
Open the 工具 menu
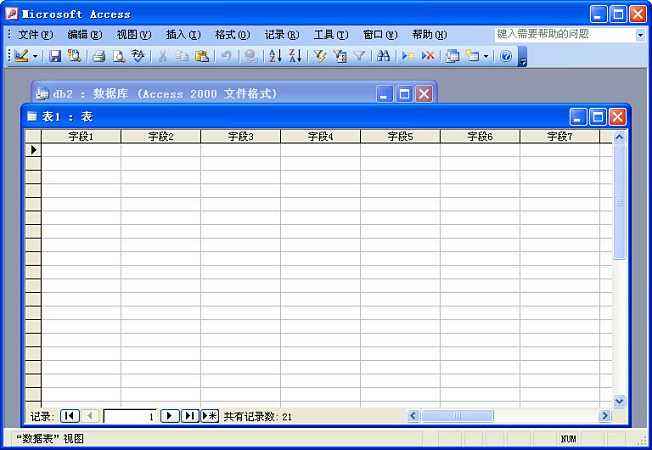[331, 35]
